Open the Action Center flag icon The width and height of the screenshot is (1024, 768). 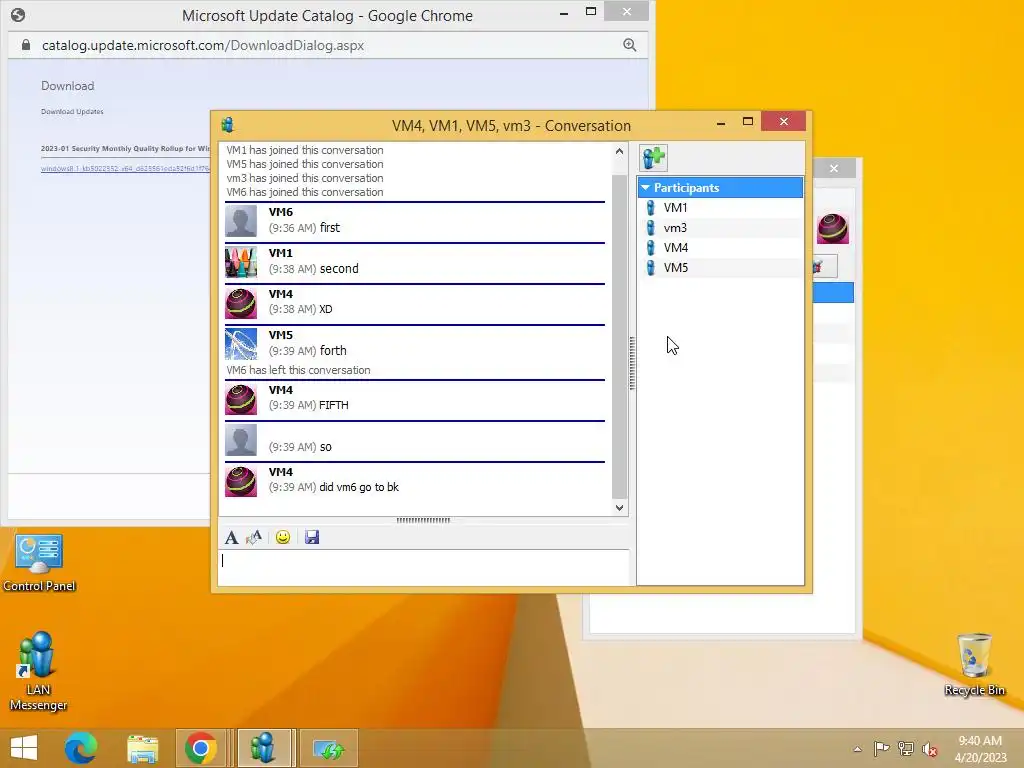coord(881,748)
